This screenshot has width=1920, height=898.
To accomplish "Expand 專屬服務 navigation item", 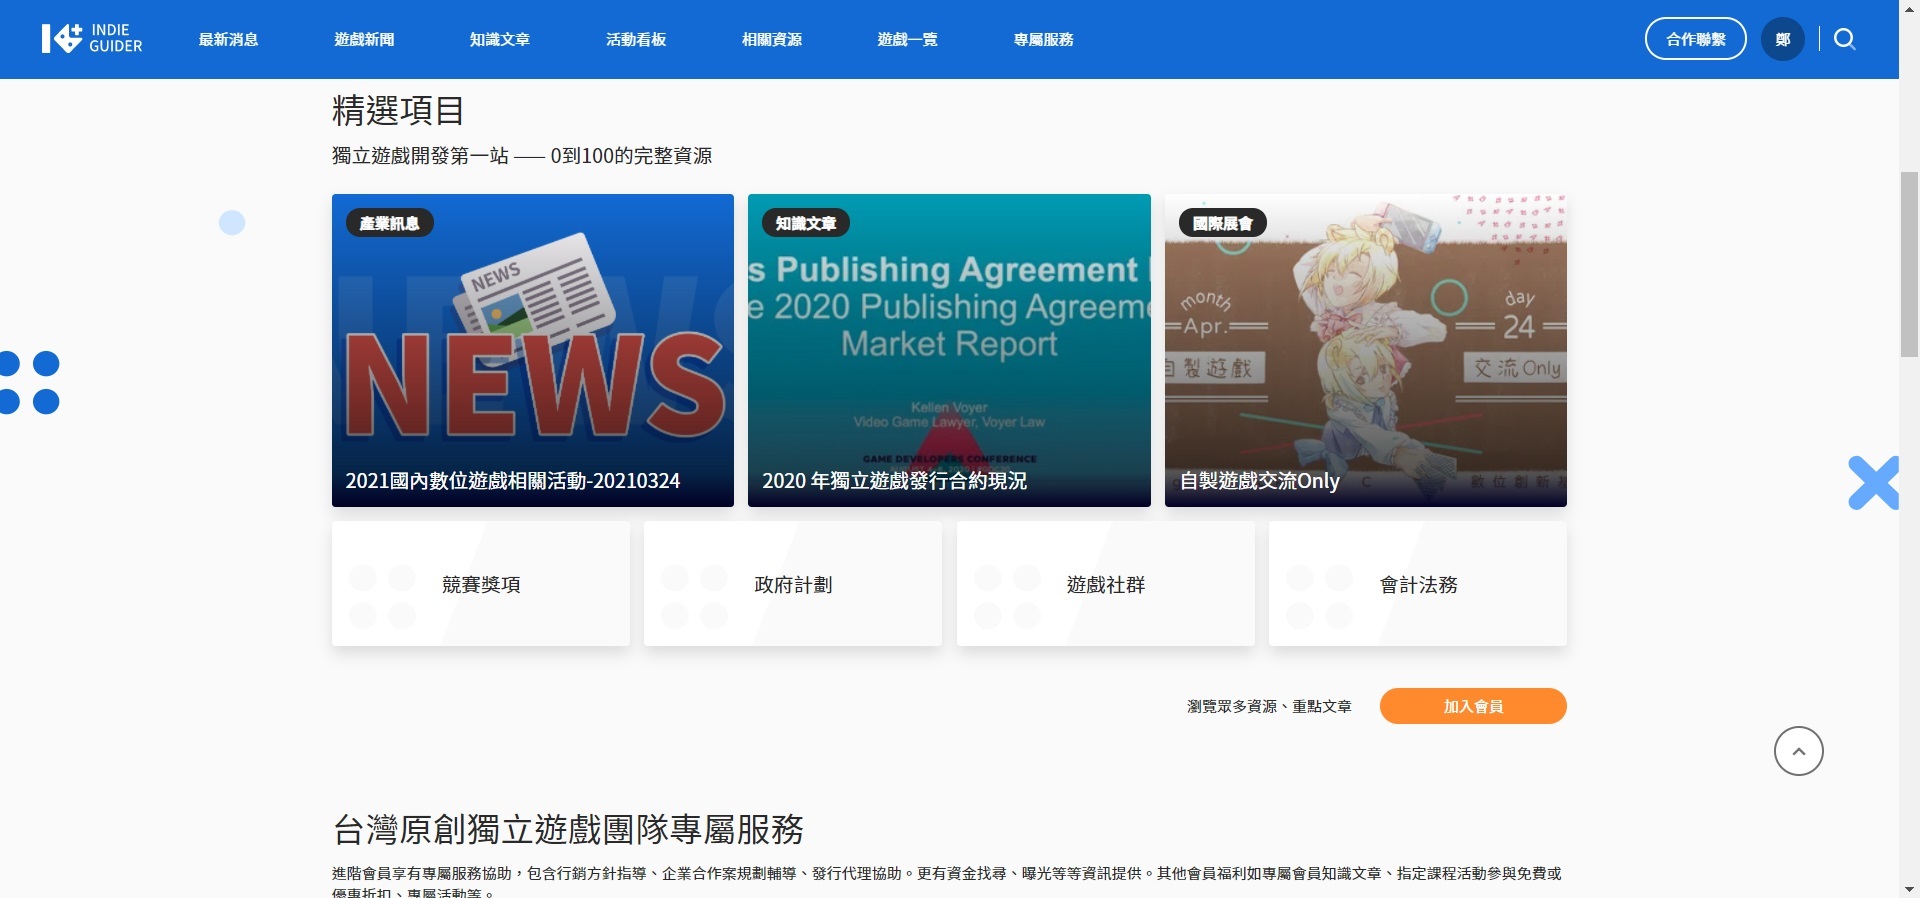I will [1043, 39].
